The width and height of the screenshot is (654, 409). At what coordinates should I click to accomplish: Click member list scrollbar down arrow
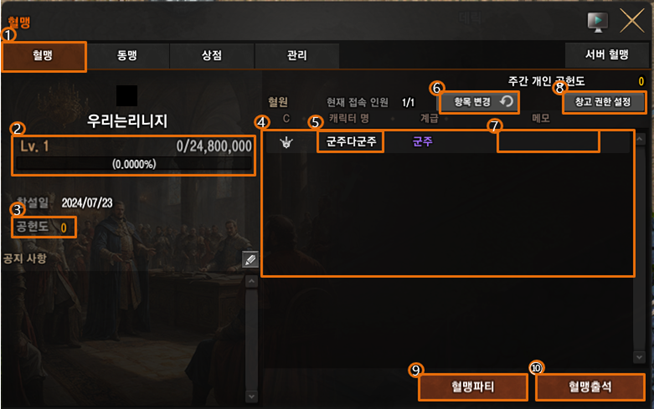tap(639, 357)
